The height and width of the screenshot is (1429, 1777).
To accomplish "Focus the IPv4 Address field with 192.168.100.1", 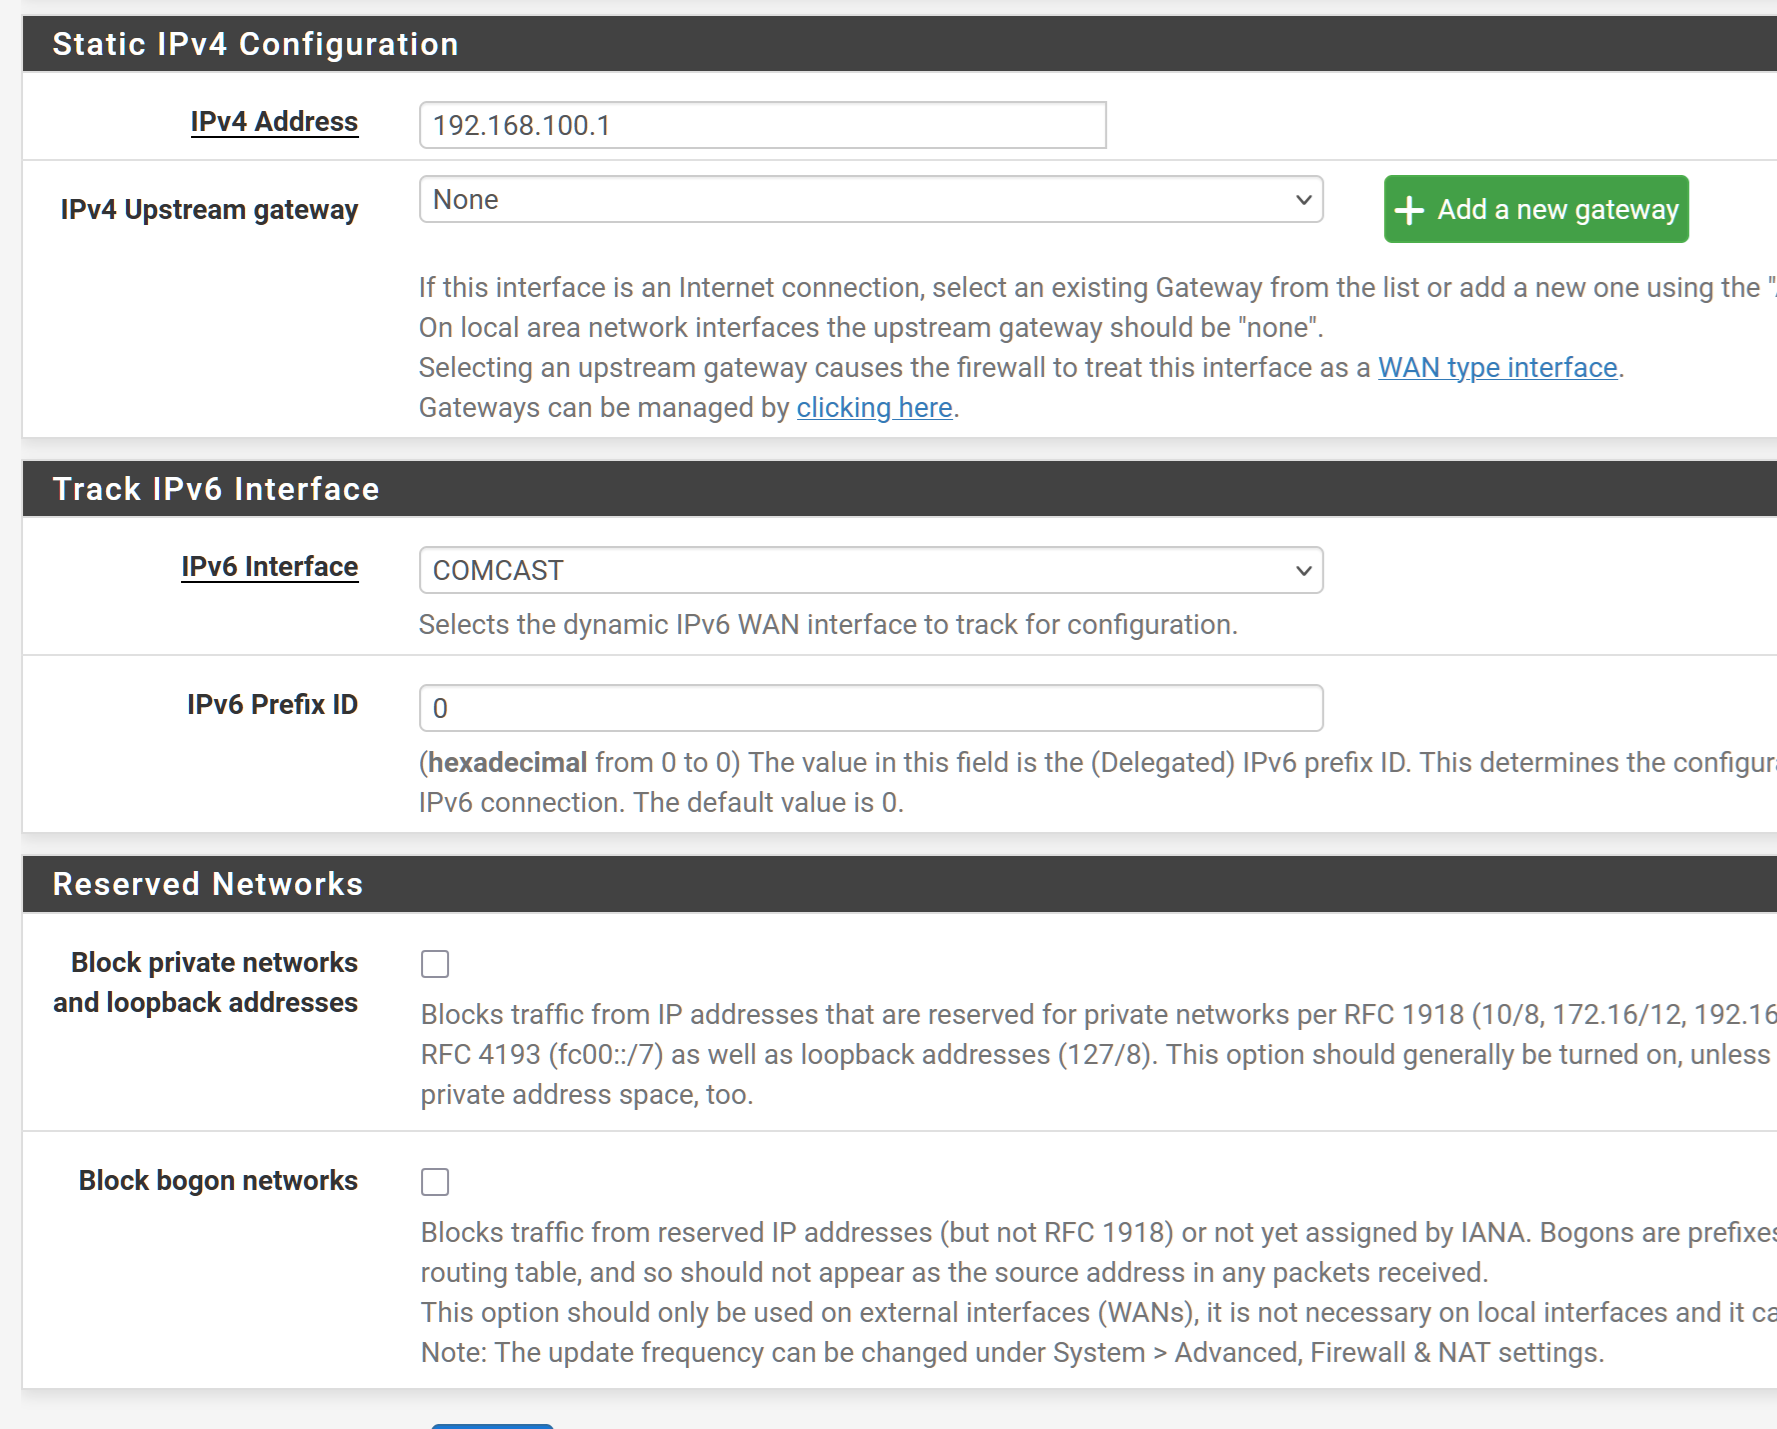I will (762, 126).
